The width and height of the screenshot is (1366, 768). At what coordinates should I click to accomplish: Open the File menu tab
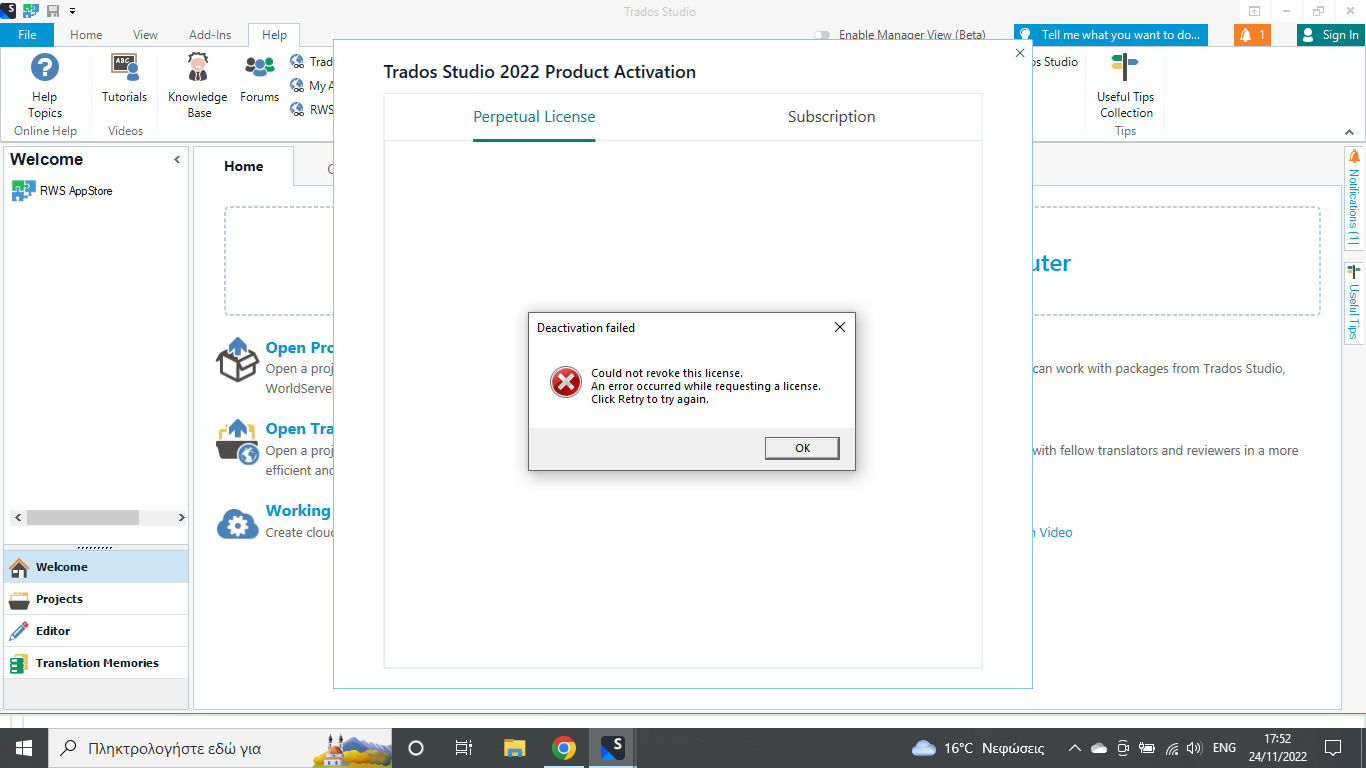tap(27, 35)
